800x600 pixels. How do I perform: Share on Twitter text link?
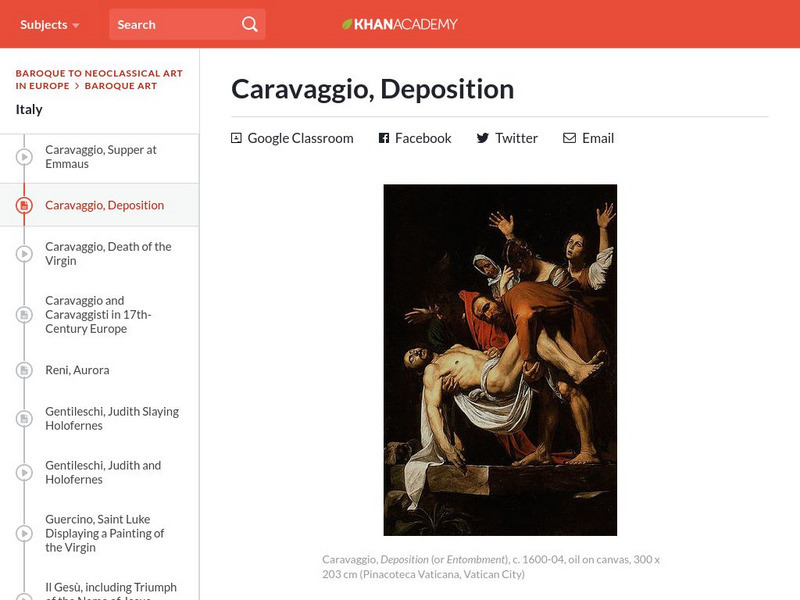tap(516, 138)
